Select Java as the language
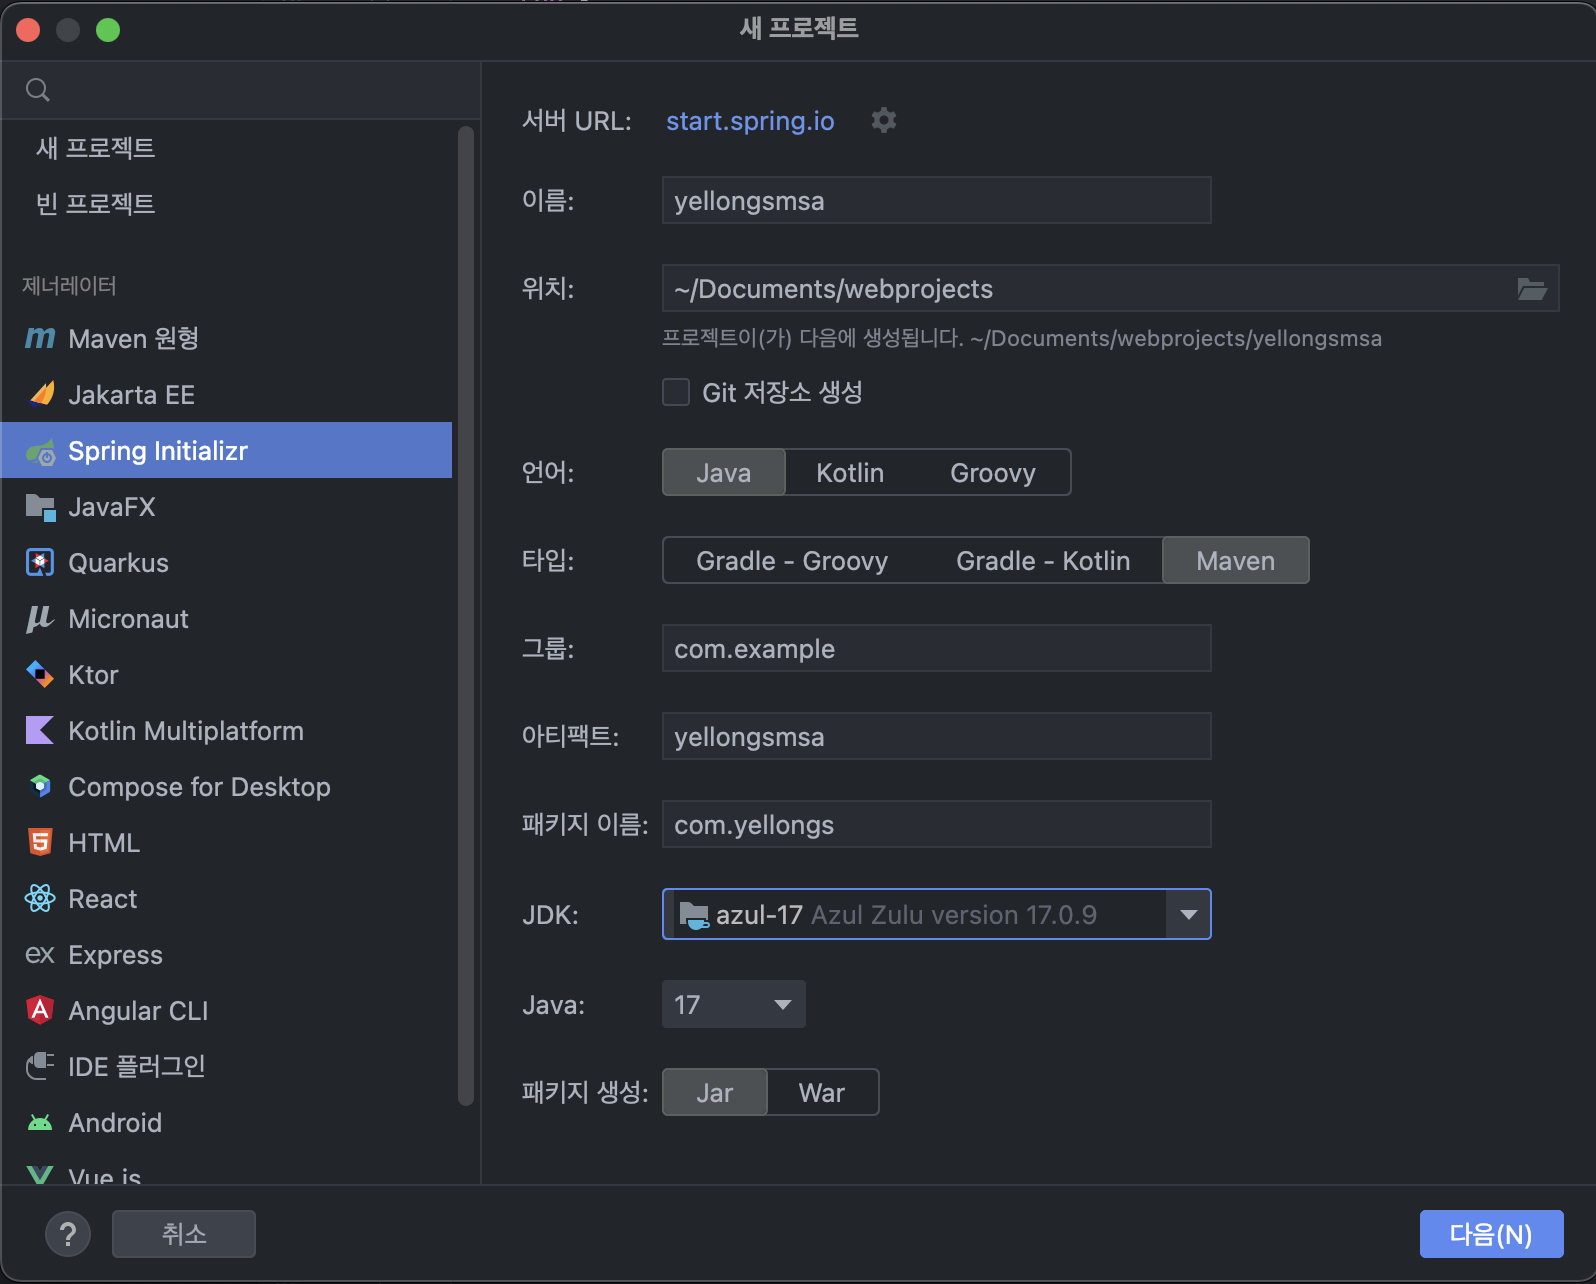The image size is (1596, 1284). tap(724, 472)
